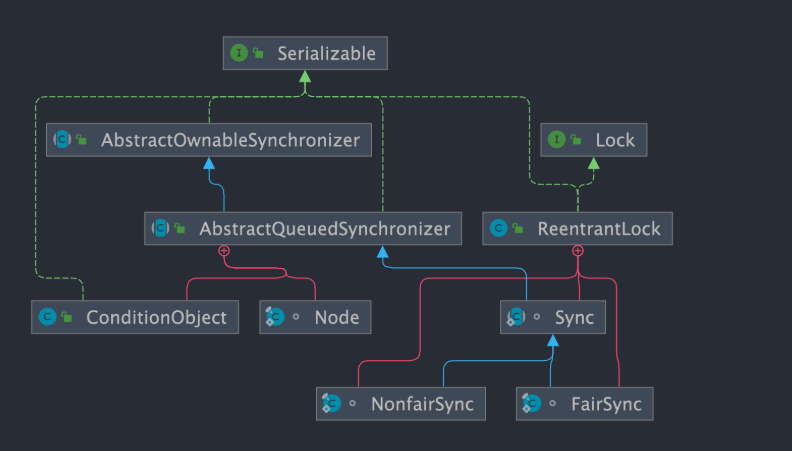Click the inner-class plus marker under ReentrantLock
This screenshot has width=792, height=451.
[577, 250]
